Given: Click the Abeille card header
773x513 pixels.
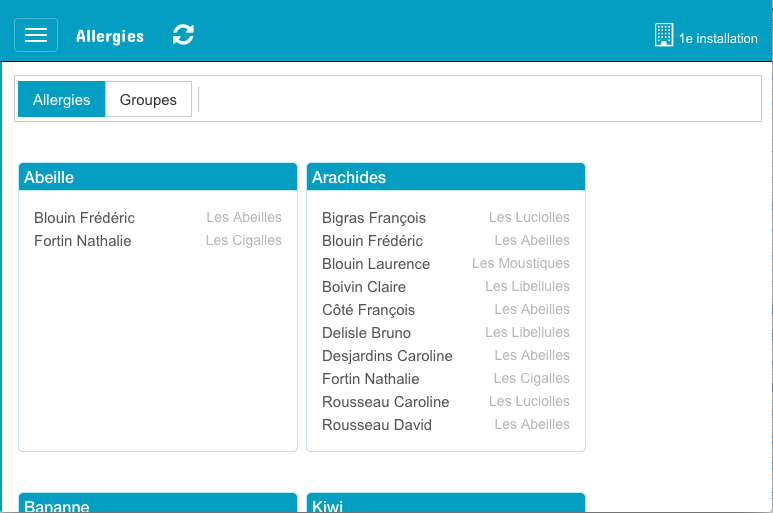Looking at the screenshot, I should click(x=158, y=177).
